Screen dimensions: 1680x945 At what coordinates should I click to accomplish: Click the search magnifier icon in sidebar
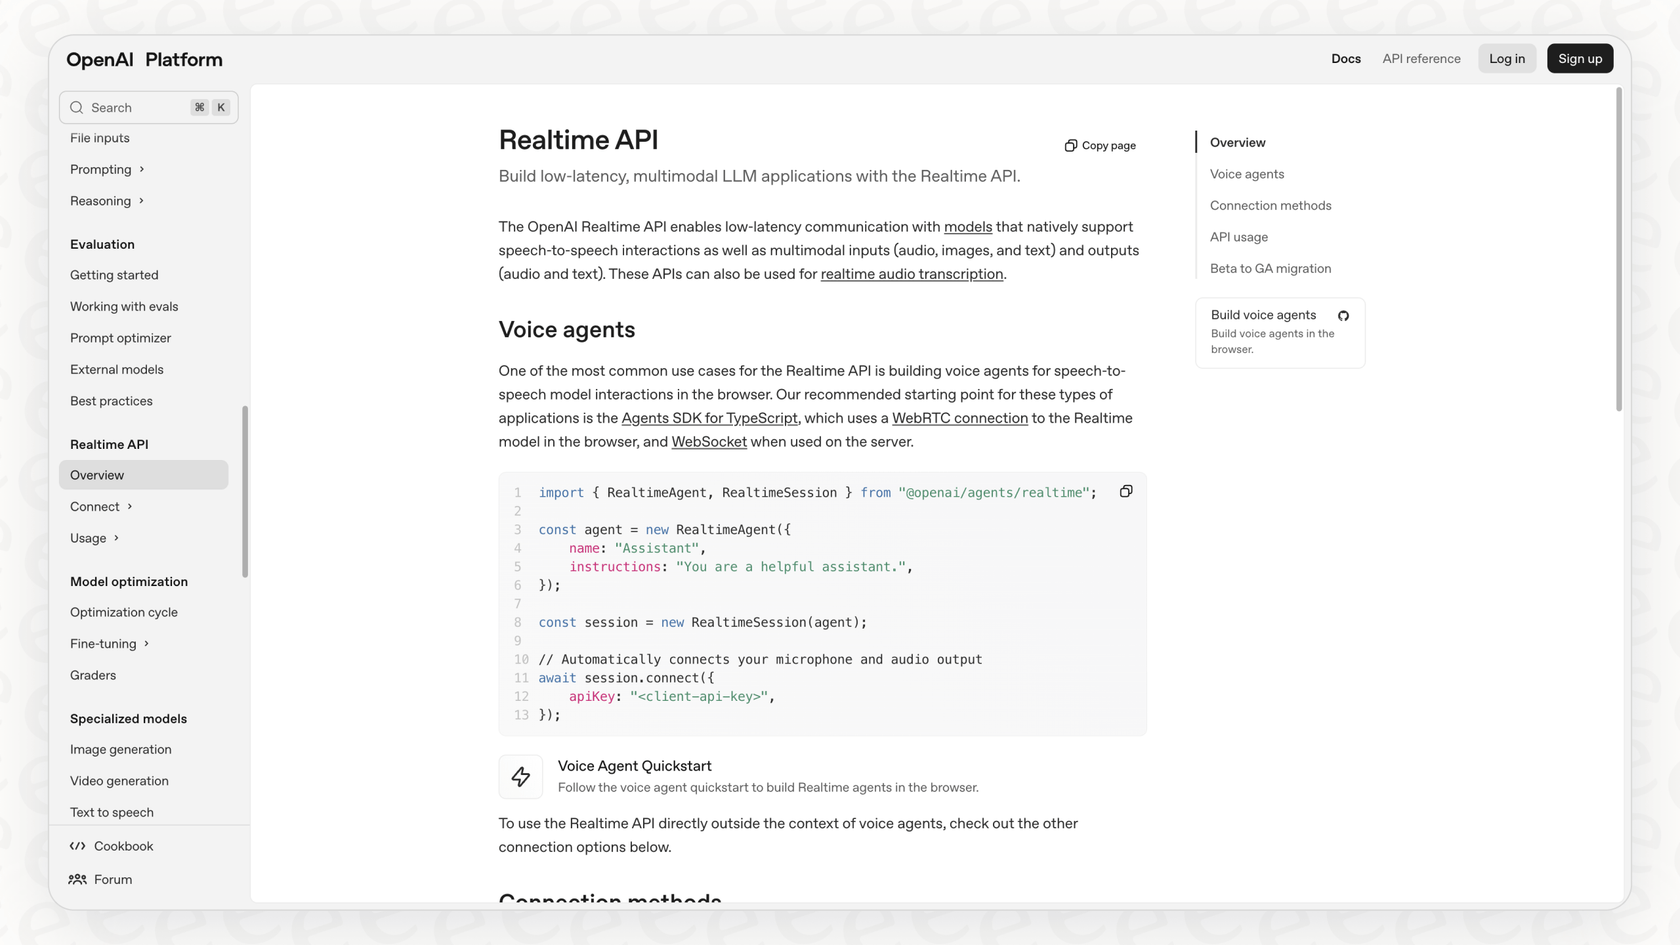pyautogui.click(x=76, y=107)
